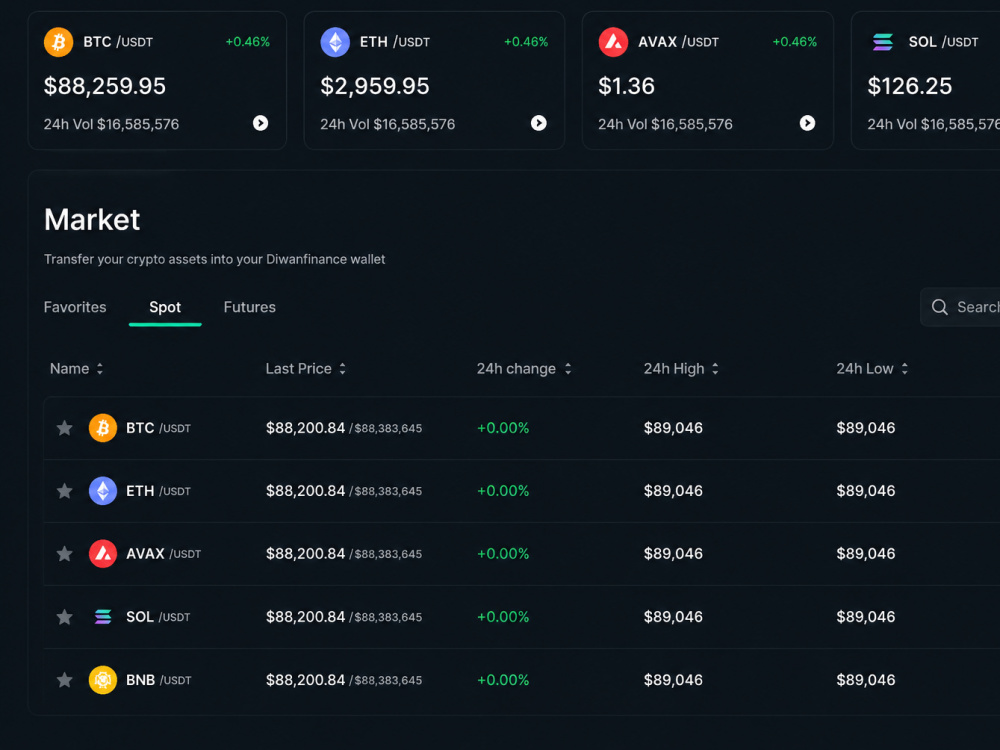The width and height of the screenshot is (1000, 750).
Task: Click the Search input field
Action: pos(960,307)
